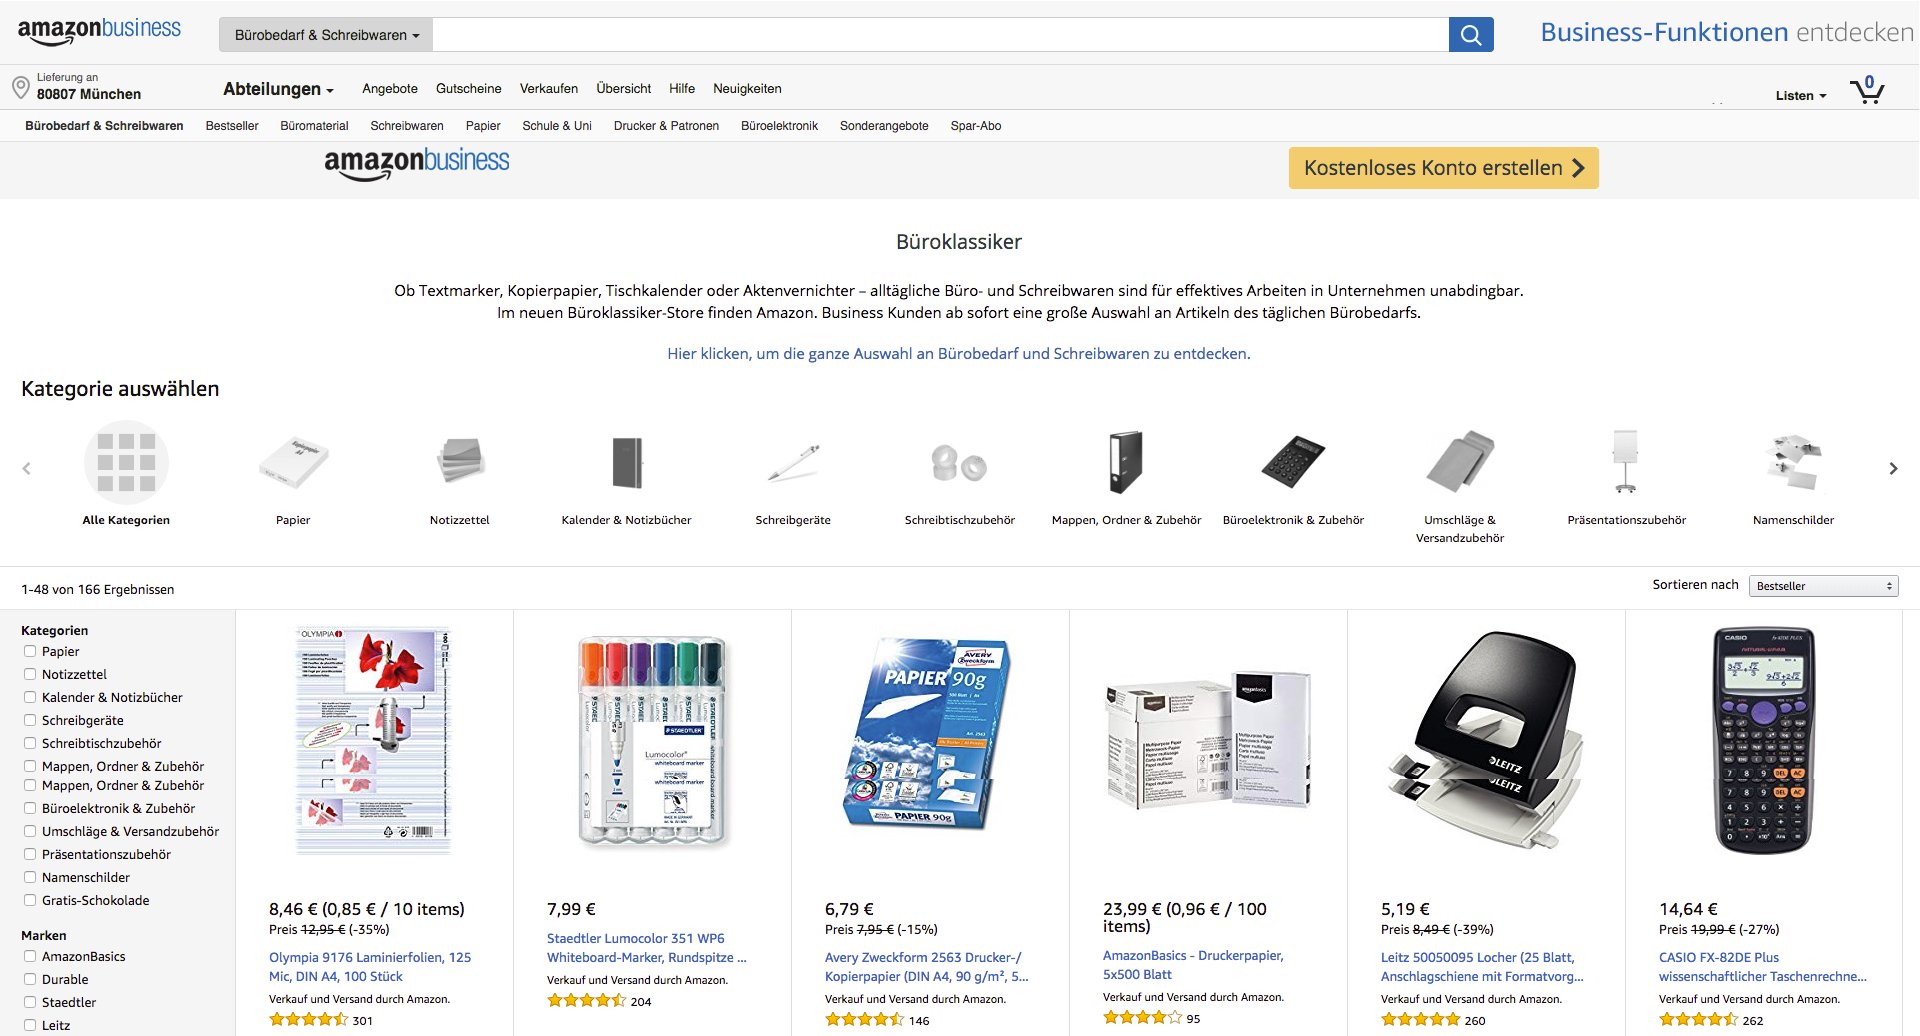The width and height of the screenshot is (1920, 1036).
Task: Select the Büroelektronik calculator category icon
Action: pos(1293,462)
